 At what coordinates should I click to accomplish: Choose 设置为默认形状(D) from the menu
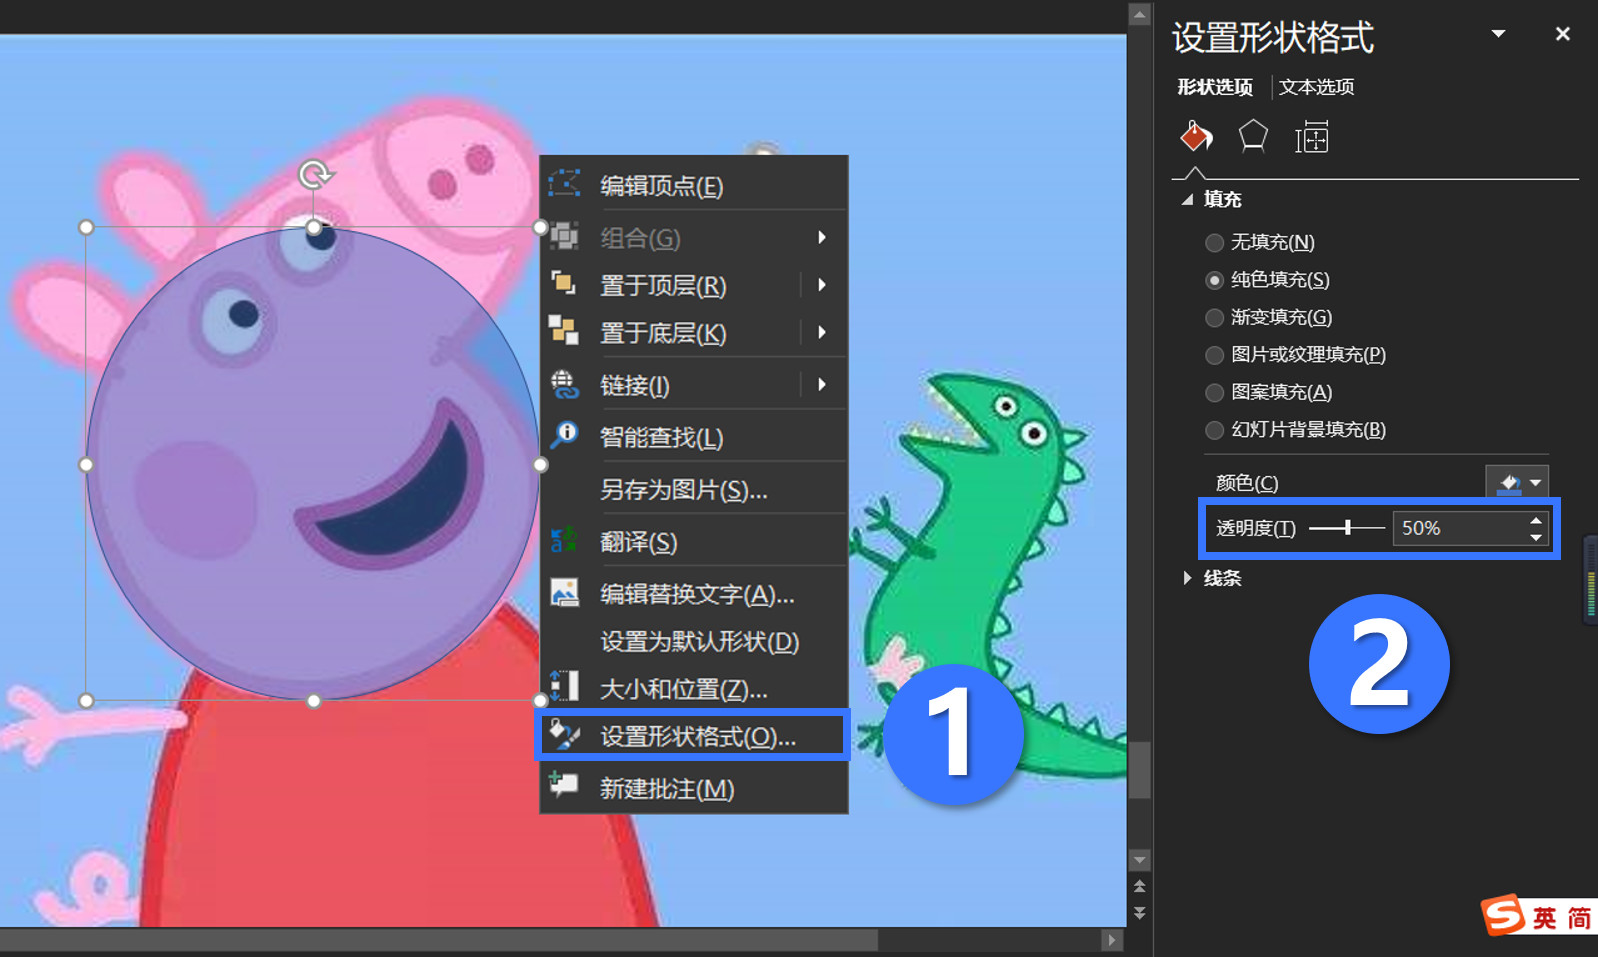pyautogui.click(x=694, y=641)
